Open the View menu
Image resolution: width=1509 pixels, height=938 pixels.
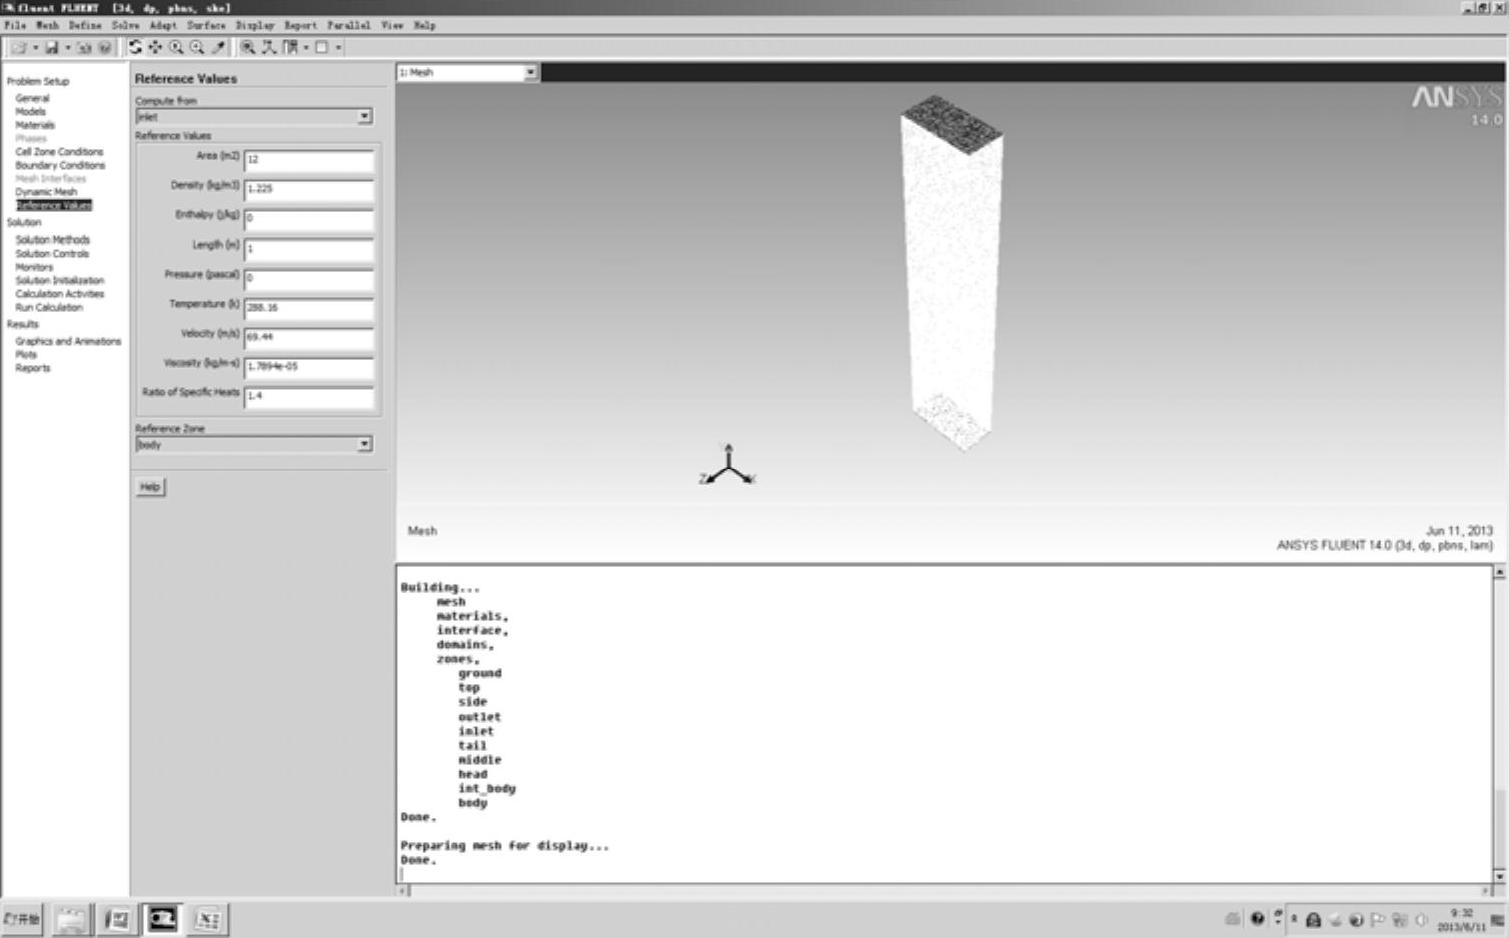392,25
